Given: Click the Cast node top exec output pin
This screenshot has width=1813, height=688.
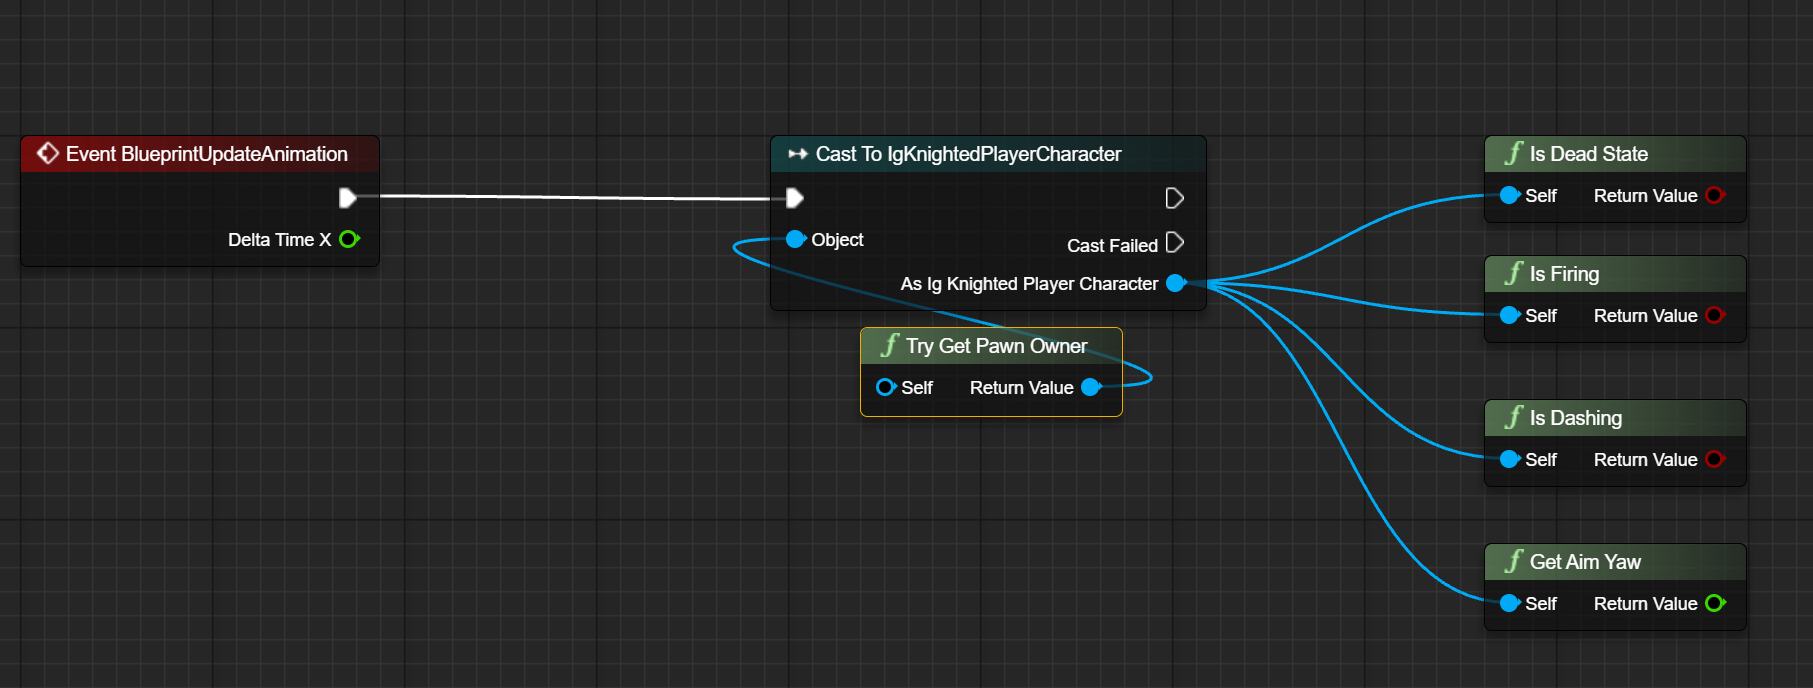Looking at the screenshot, I should pos(1175,198).
